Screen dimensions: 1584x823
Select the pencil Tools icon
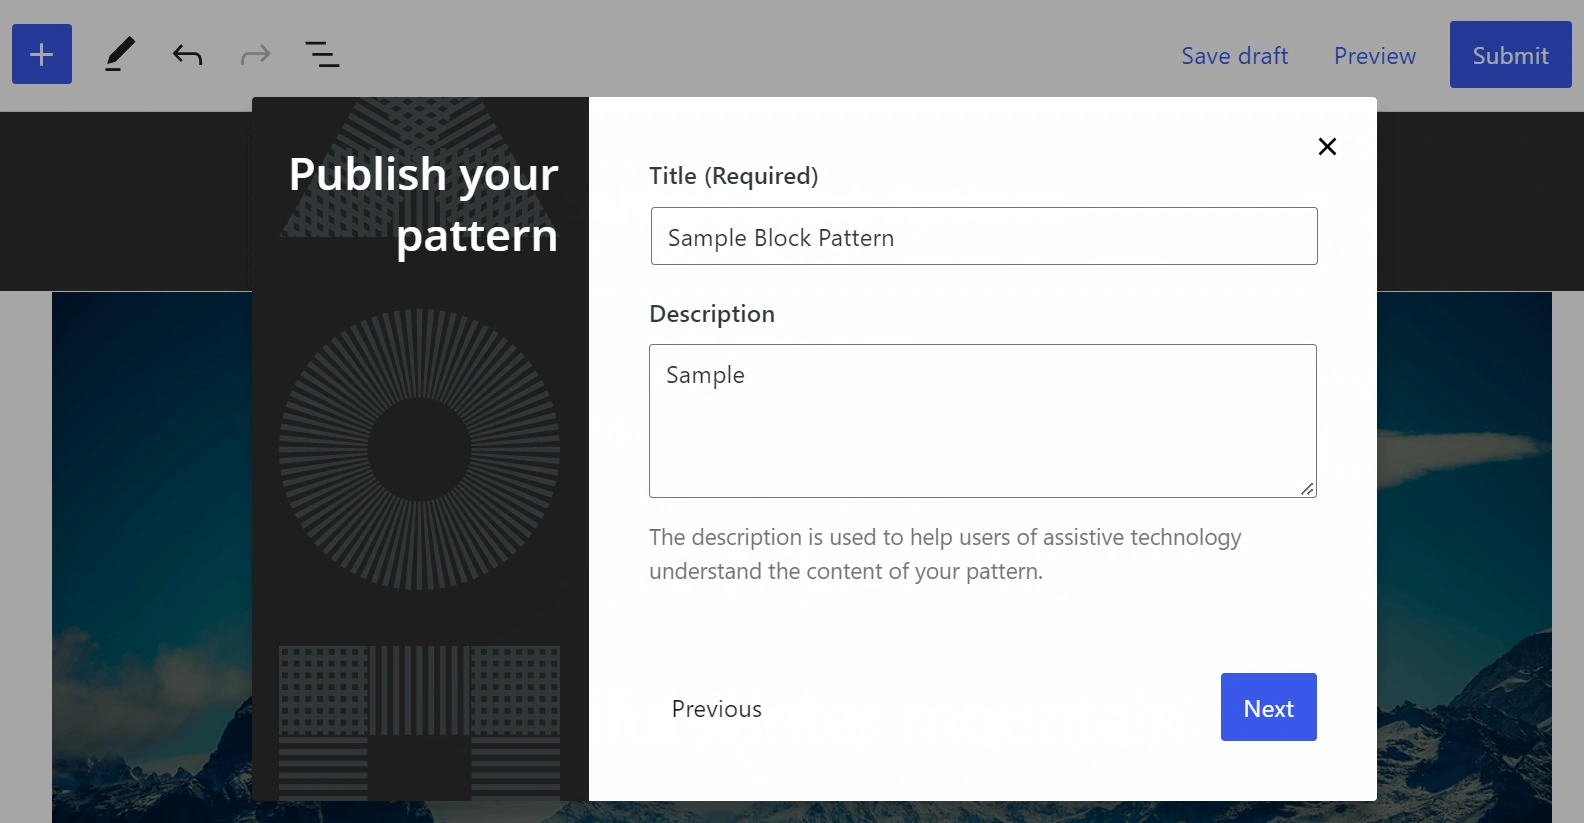(x=119, y=54)
